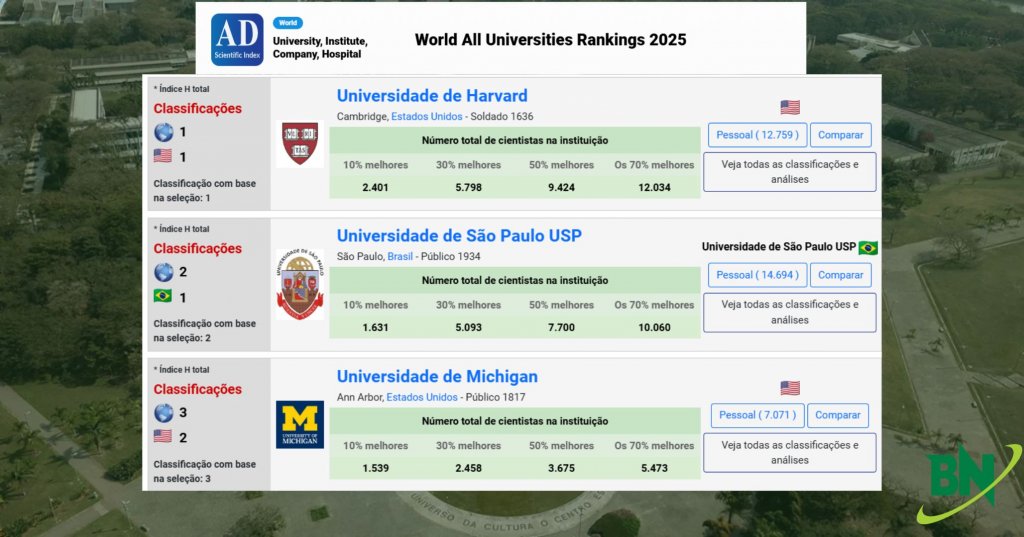The height and width of the screenshot is (537, 1024).
Task: Click Harvard 10% melhores value 2.401
Action: [x=376, y=187]
